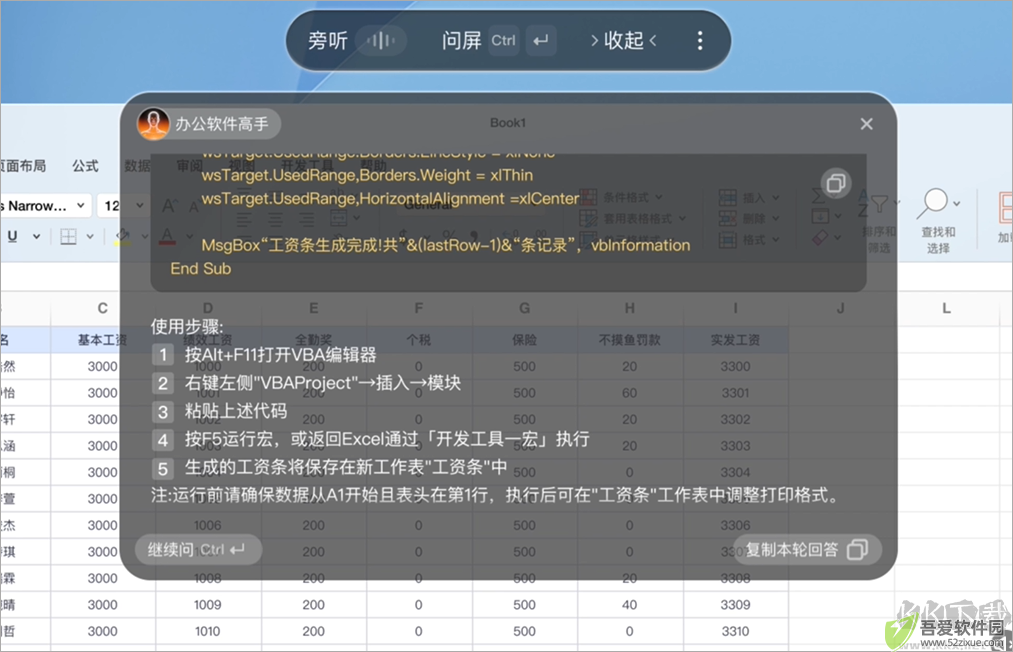Screen dimensions: 1013x652
Task: Expand the font name Narrow dropdown
Action: [81, 205]
